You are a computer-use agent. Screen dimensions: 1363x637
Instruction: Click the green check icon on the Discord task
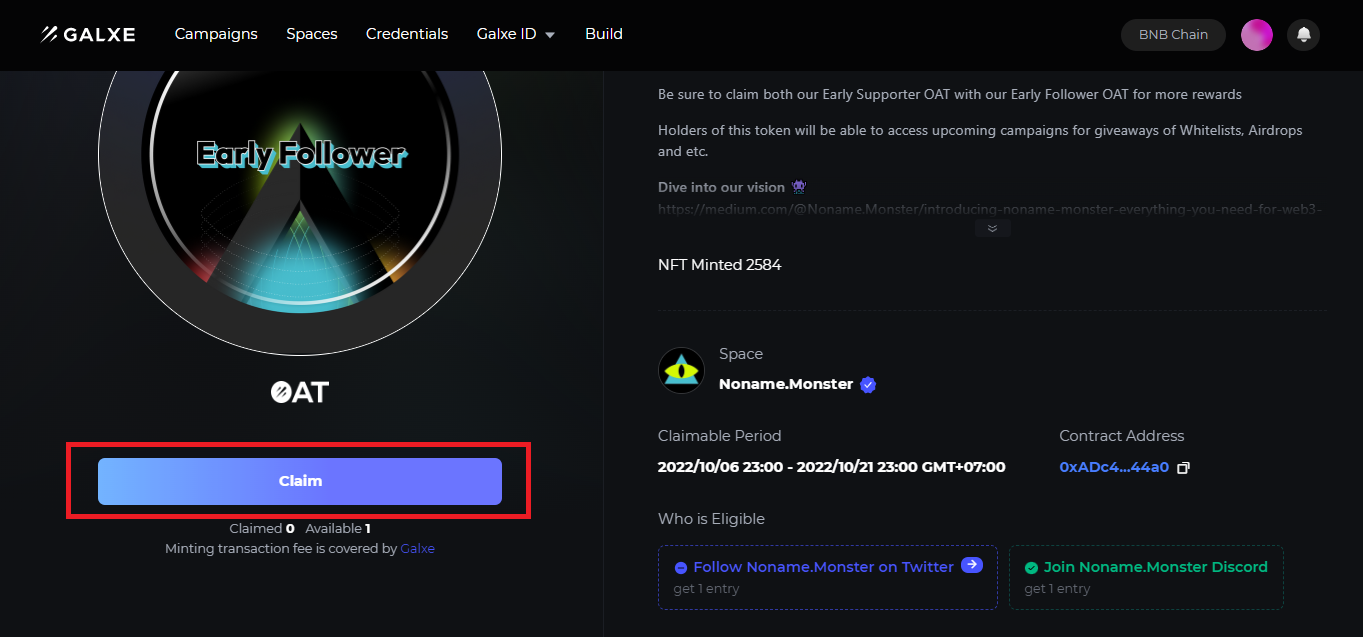pyautogui.click(x=1032, y=567)
